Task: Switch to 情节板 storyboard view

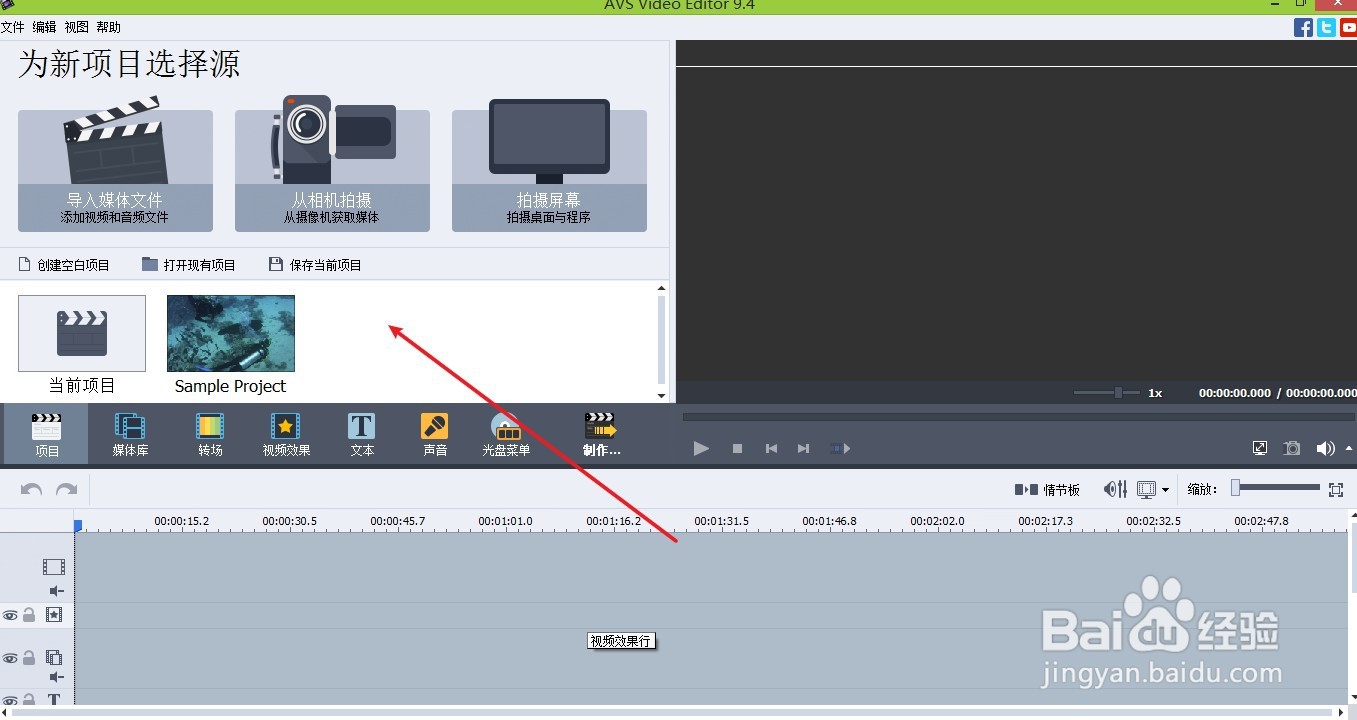Action: 1048,489
